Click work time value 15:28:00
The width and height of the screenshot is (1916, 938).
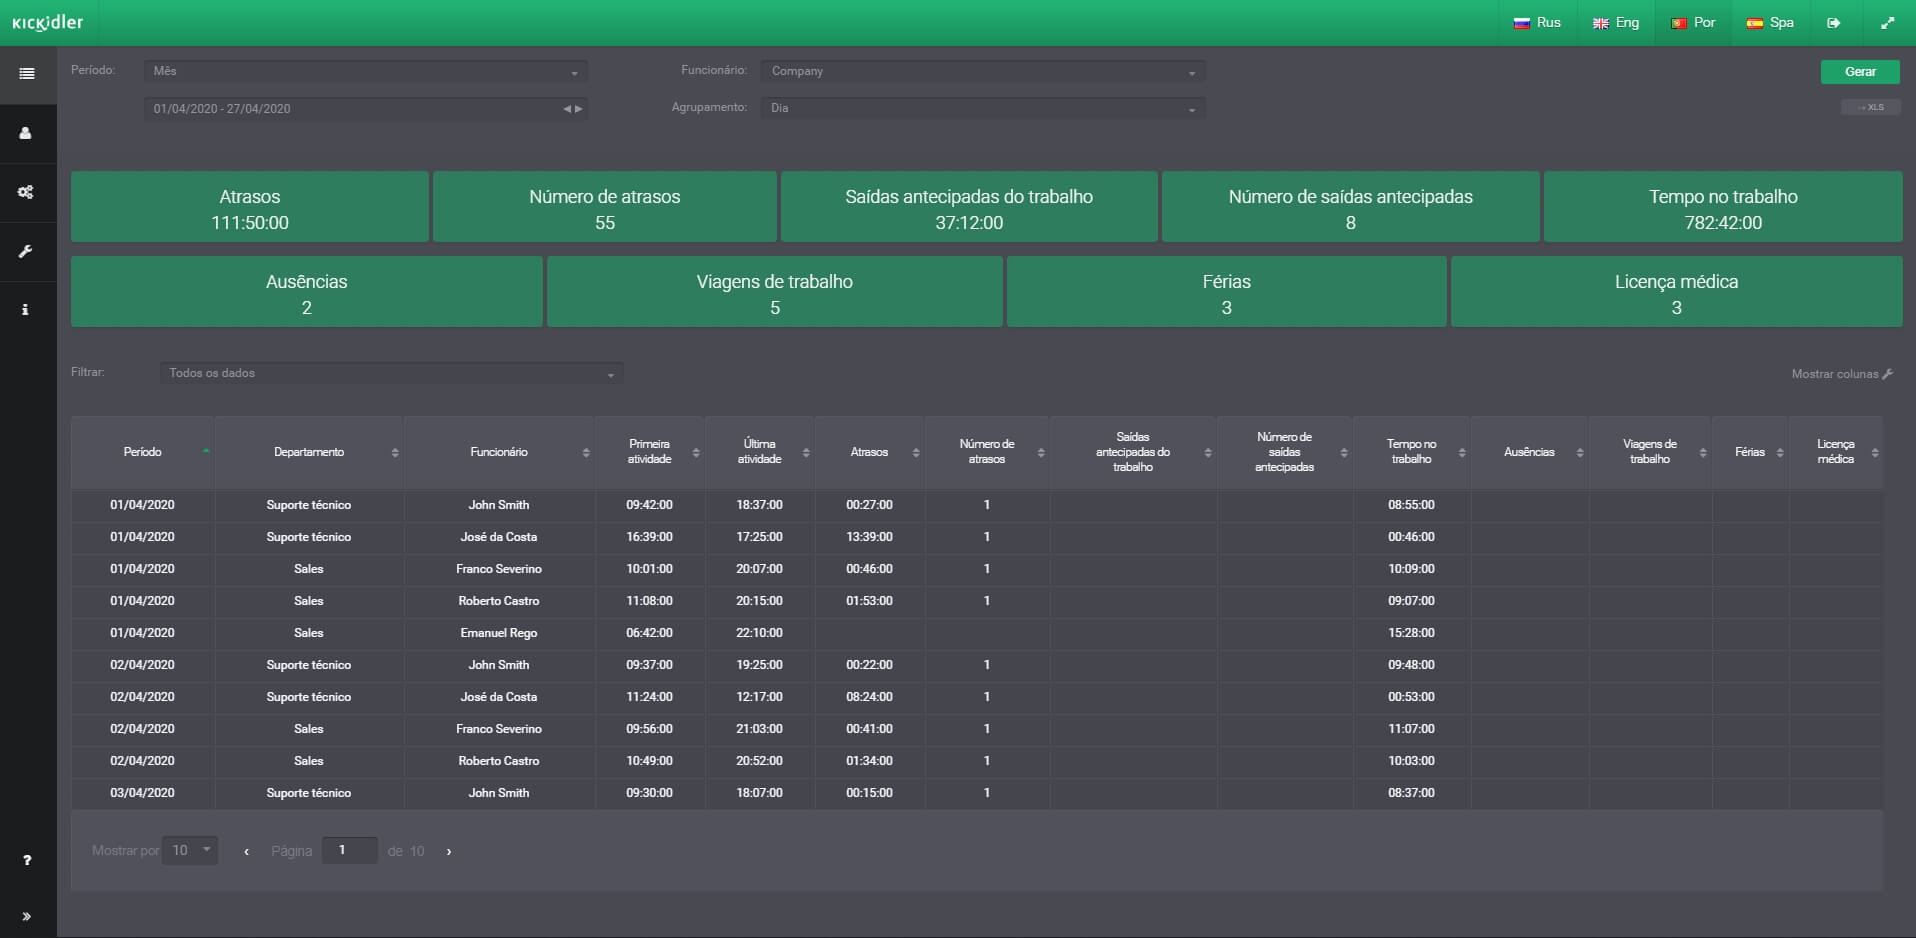coord(1411,633)
